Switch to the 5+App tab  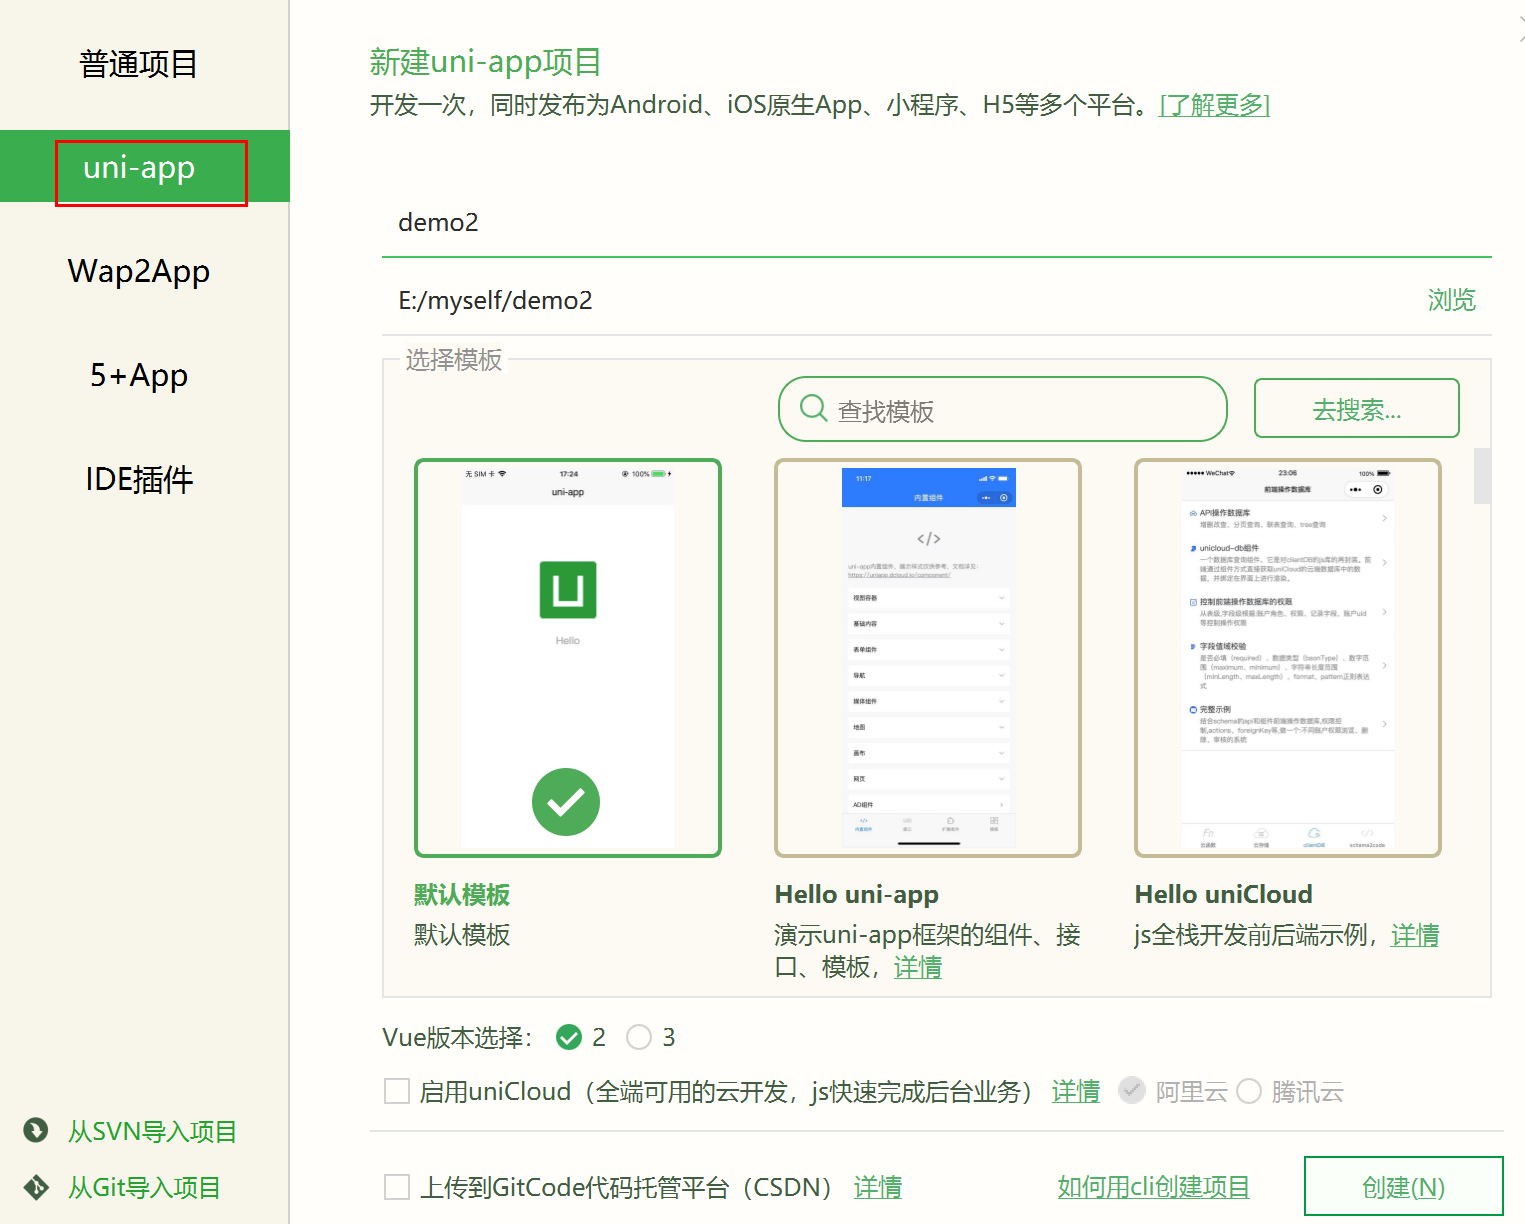pos(139,375)
